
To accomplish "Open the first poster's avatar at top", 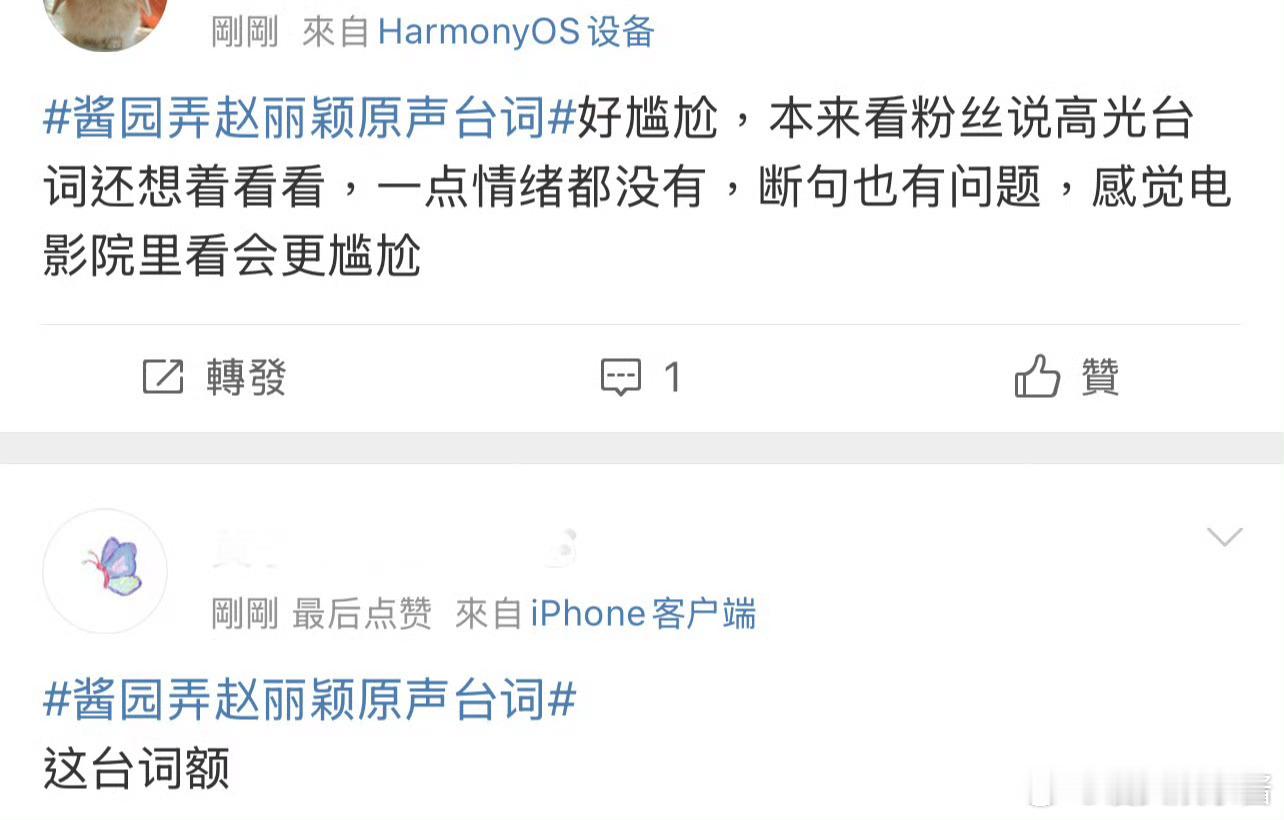I will pos(105,20).
